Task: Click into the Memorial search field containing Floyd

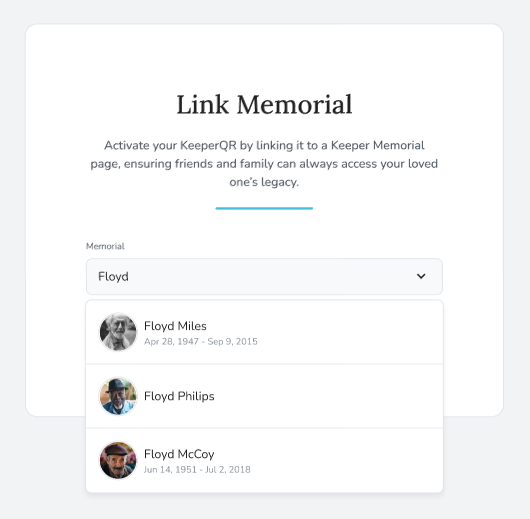Action: click(264, 277)
